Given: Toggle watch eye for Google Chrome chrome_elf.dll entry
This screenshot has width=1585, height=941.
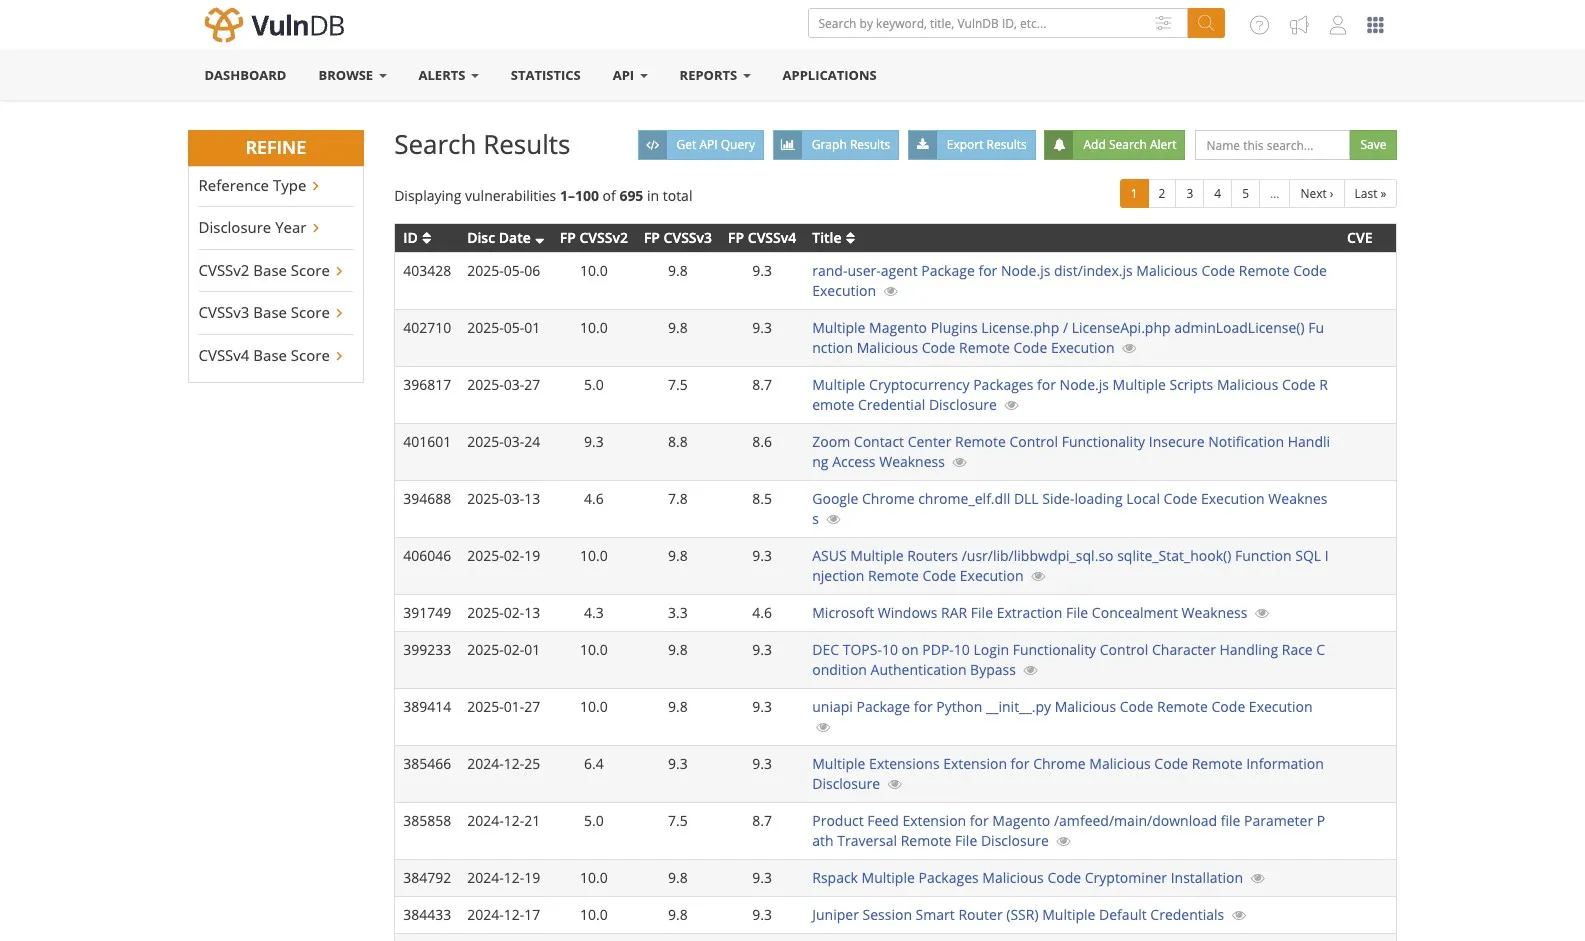Looking at the screenshot, I should 833,519.
